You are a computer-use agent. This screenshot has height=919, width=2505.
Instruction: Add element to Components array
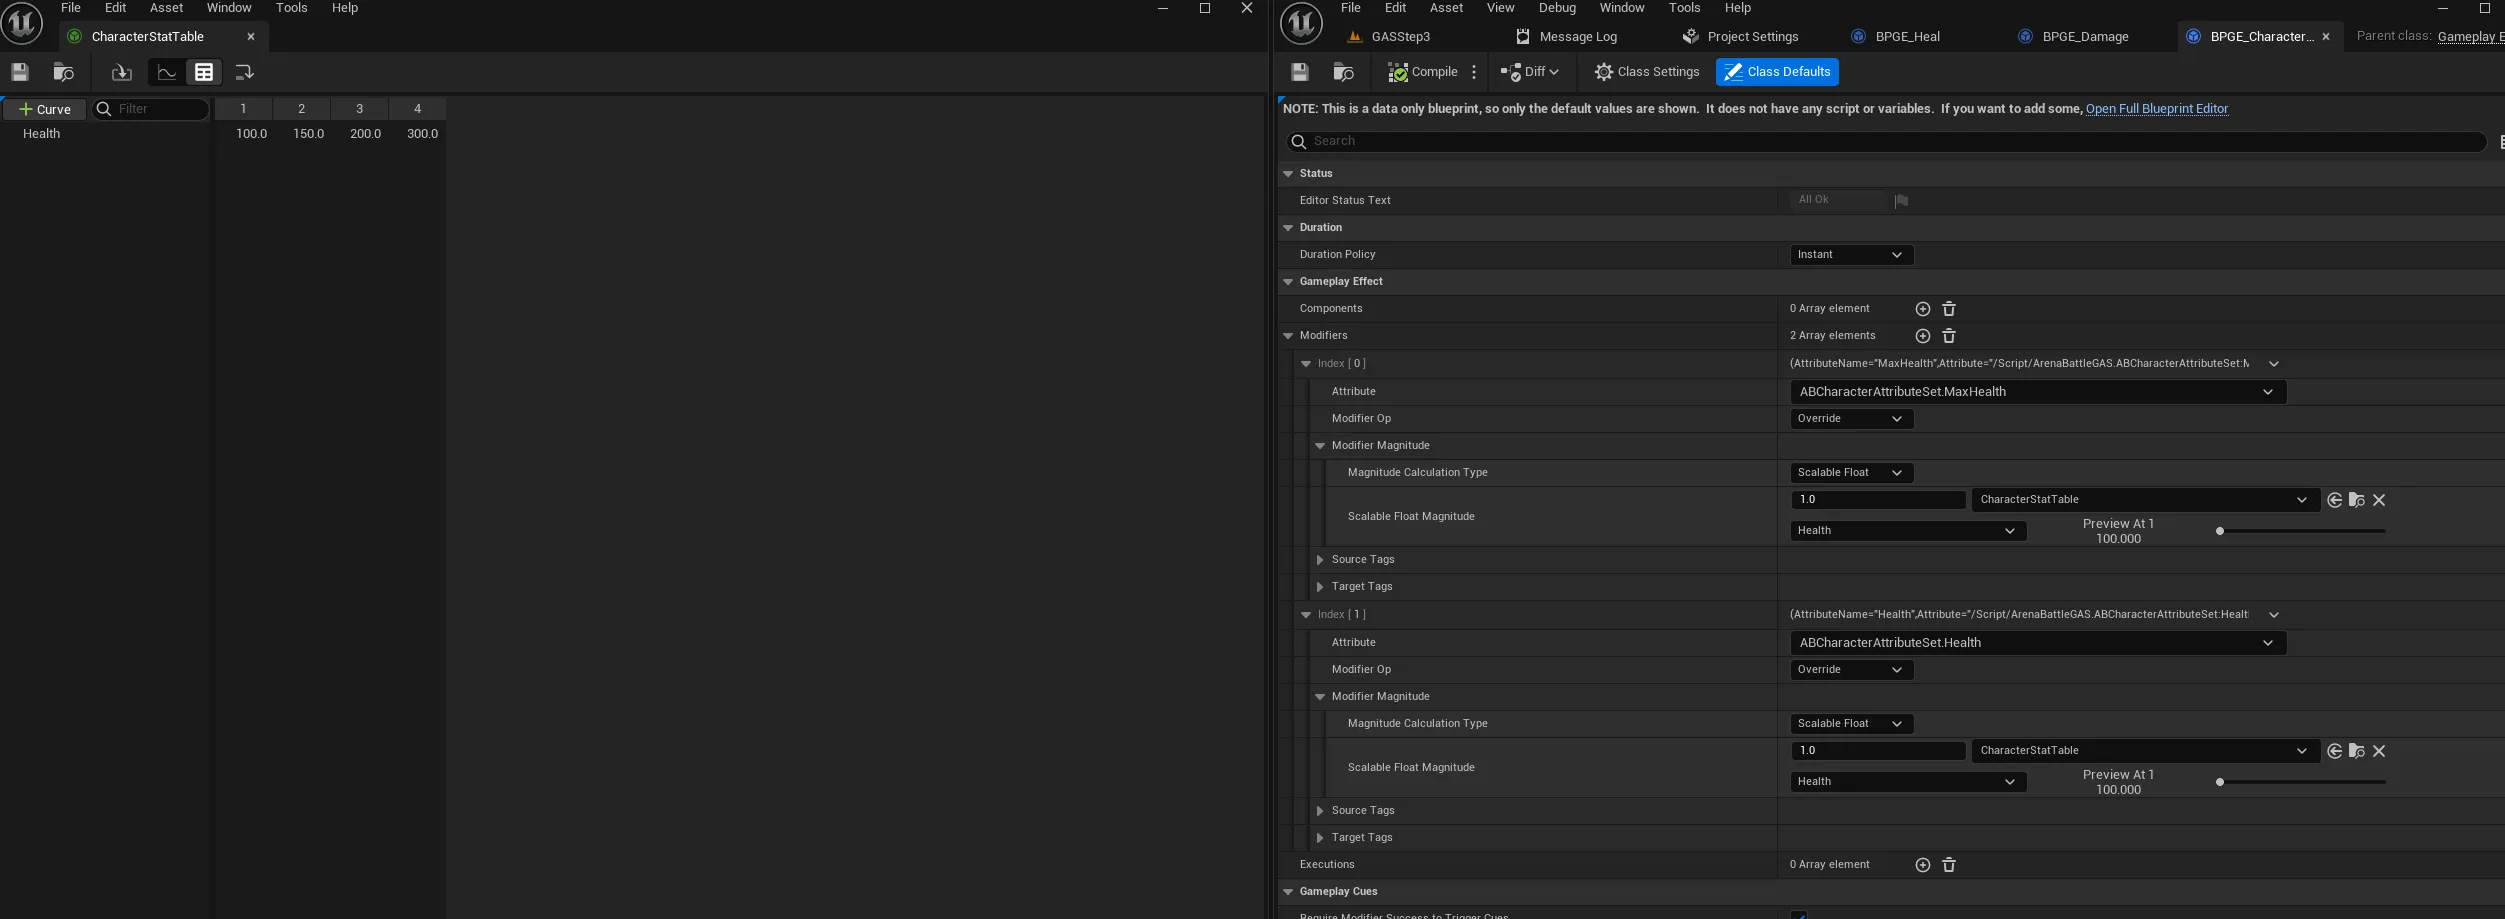[1922, 309]
